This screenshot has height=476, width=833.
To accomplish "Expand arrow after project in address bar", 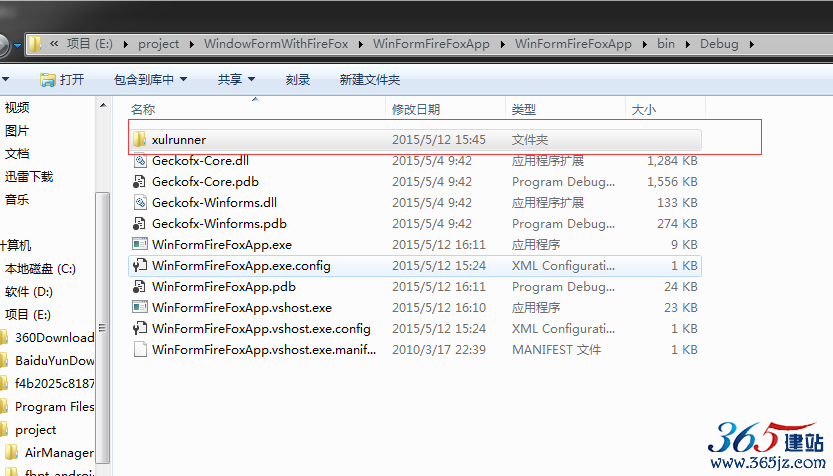I will click(x=191, y=44).
